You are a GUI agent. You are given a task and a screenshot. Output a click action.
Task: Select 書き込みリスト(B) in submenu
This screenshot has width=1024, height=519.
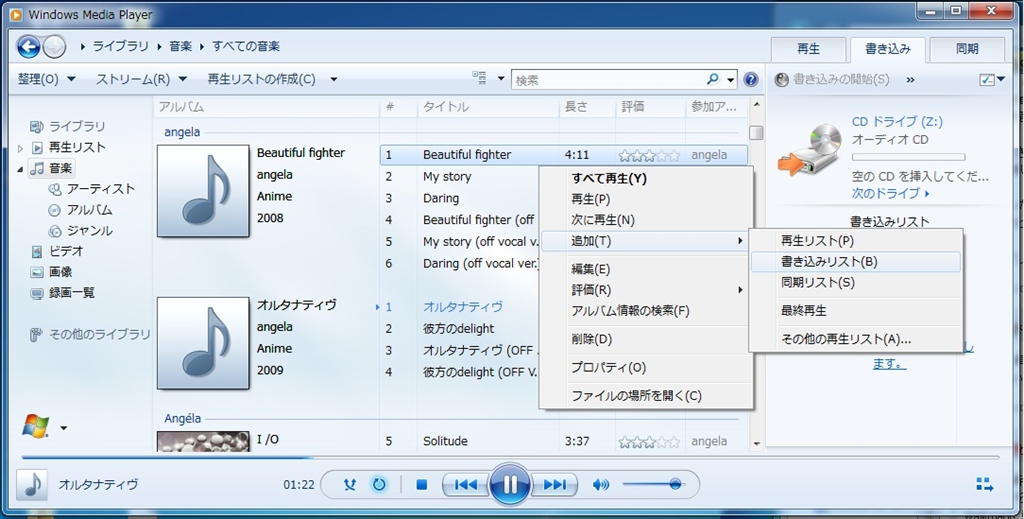(x=856, y=262)
